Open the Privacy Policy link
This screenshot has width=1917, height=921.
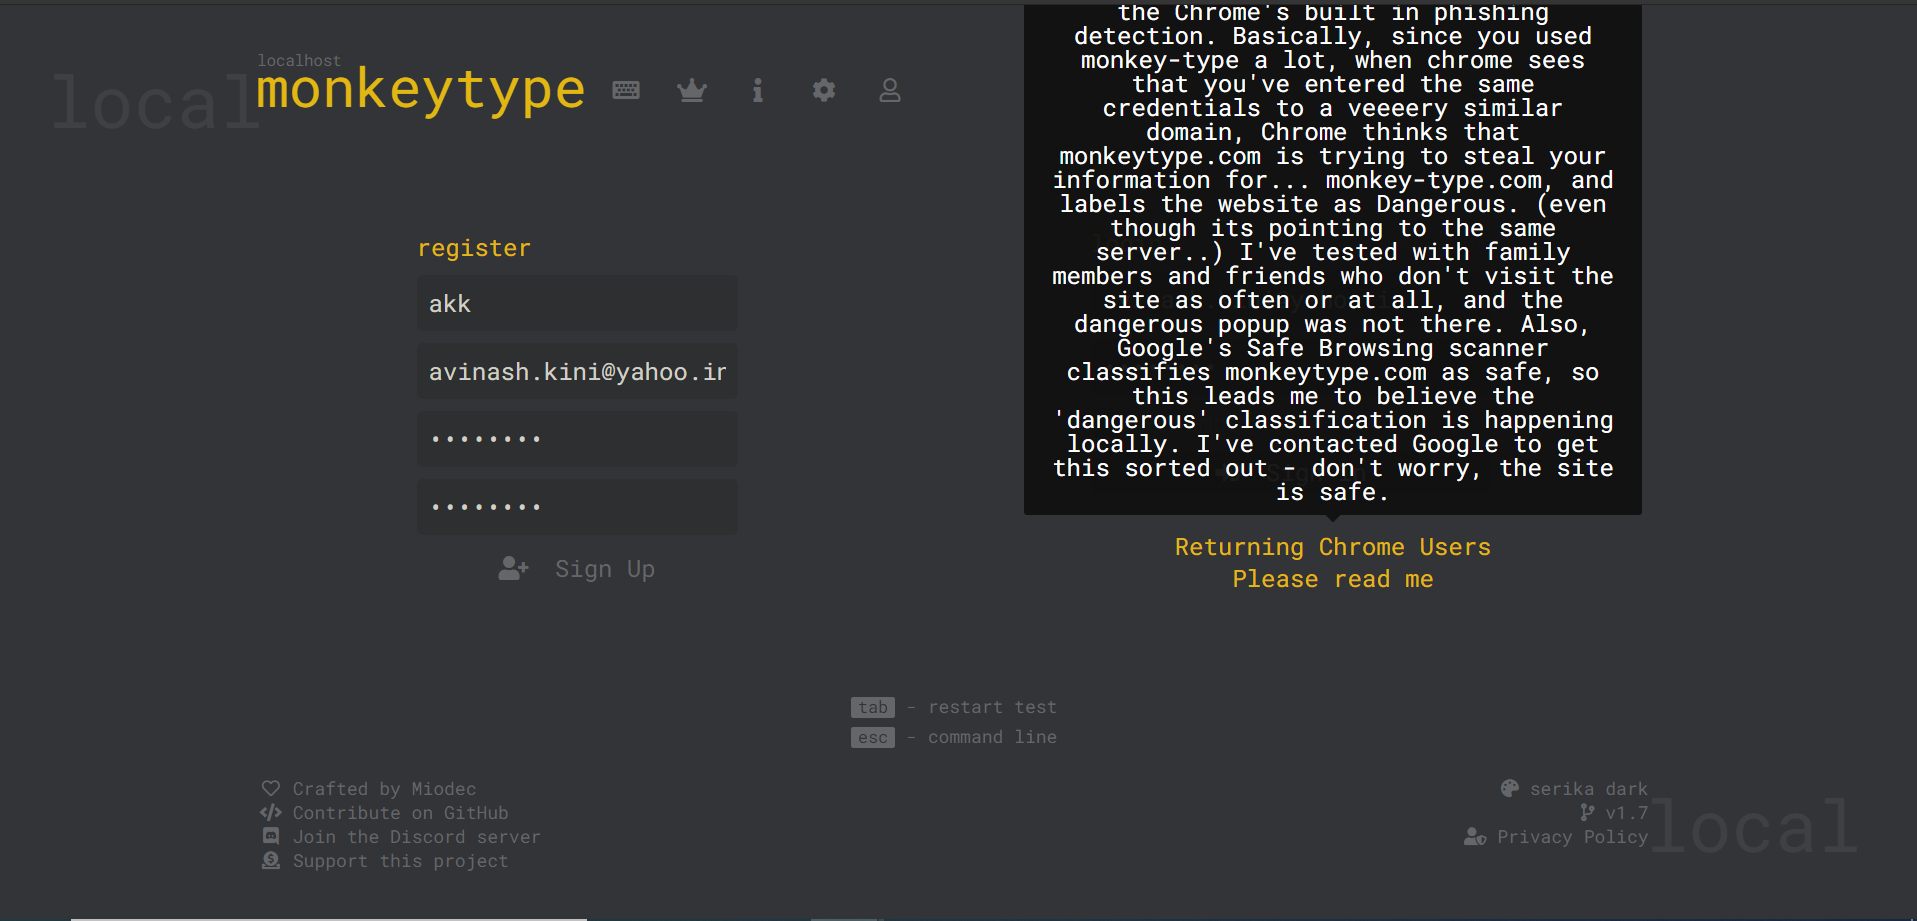coord(1572,836)
